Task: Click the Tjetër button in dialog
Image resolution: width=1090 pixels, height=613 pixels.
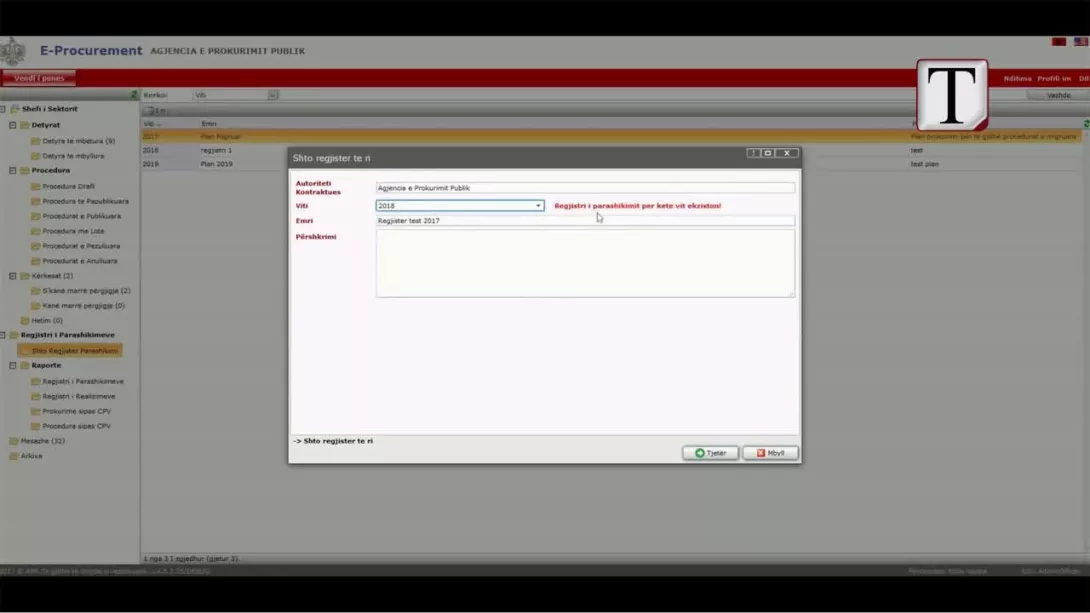Action: tap(710, 453)
